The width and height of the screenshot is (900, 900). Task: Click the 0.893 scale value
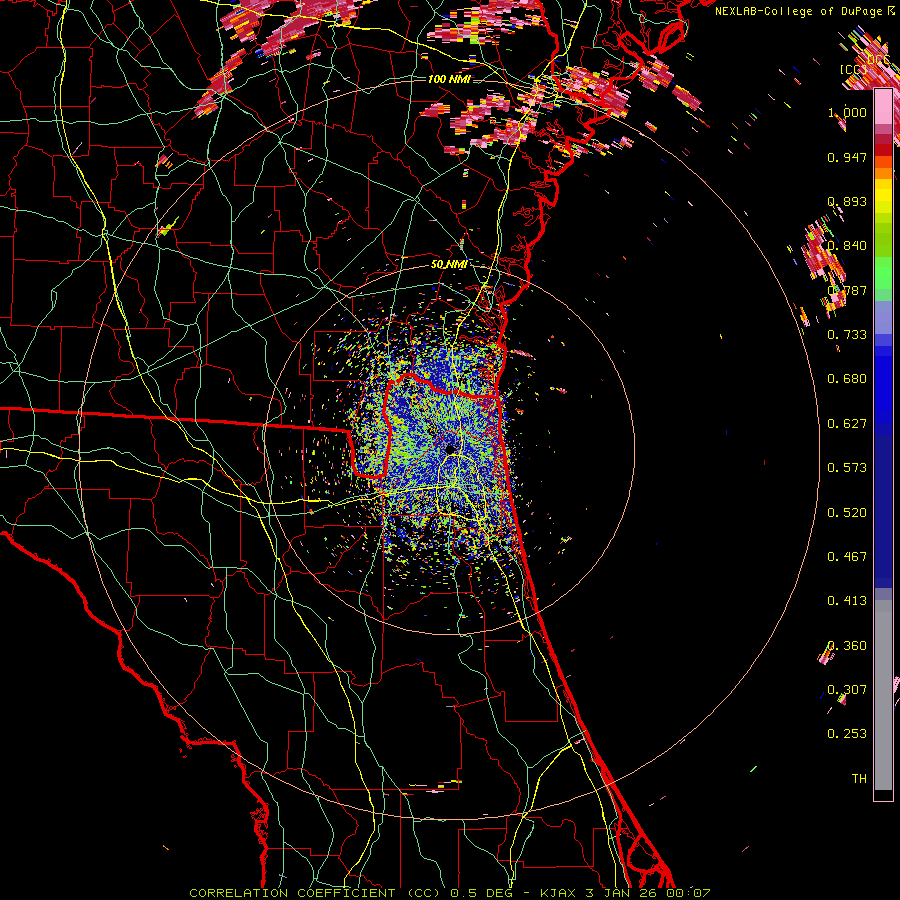(x=847, y=201)
